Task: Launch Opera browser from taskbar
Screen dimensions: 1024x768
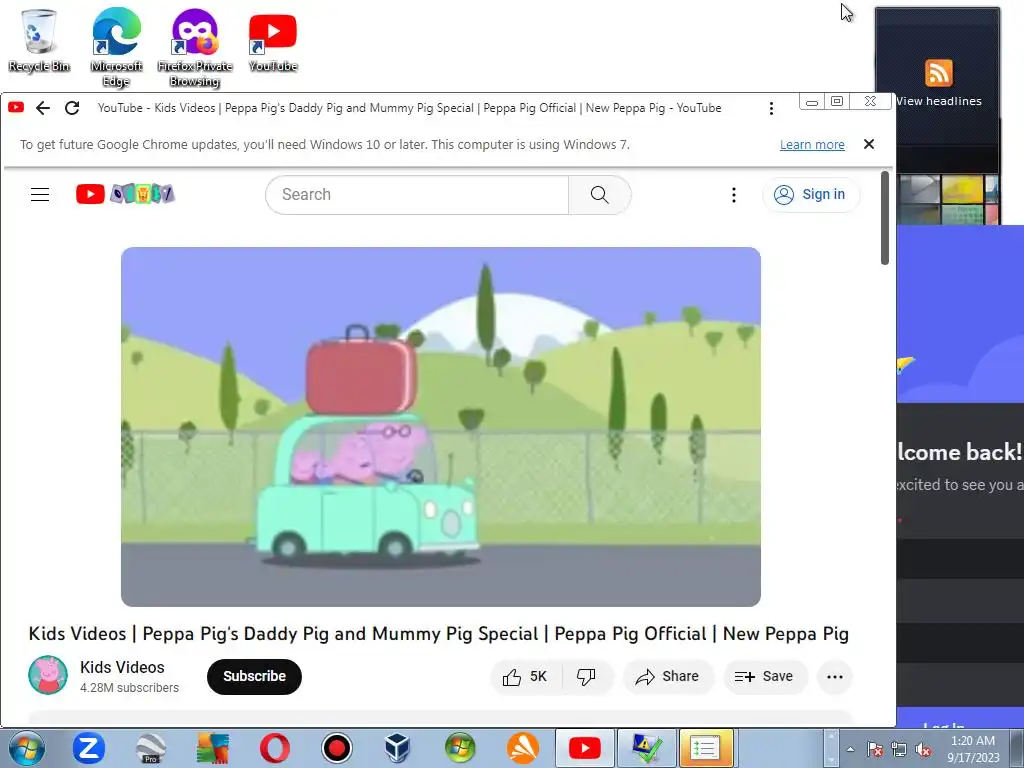Action: point(275,748)
